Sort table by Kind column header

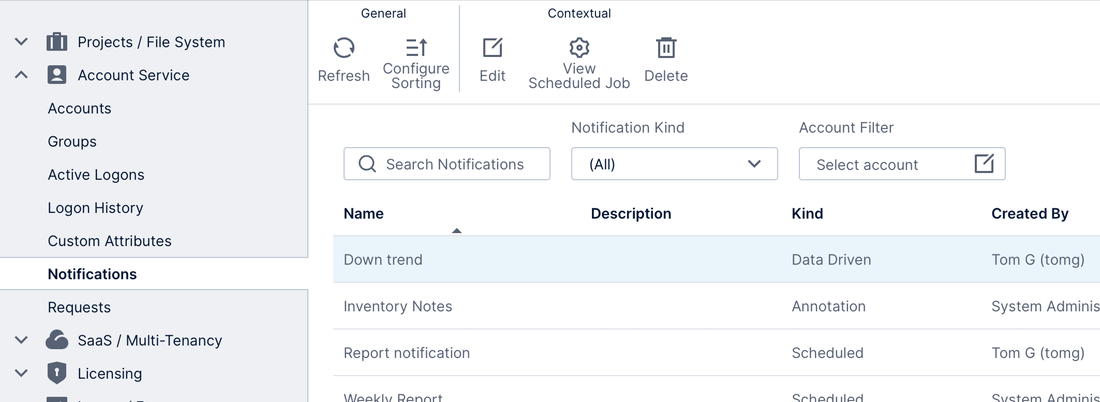point(807,213)
